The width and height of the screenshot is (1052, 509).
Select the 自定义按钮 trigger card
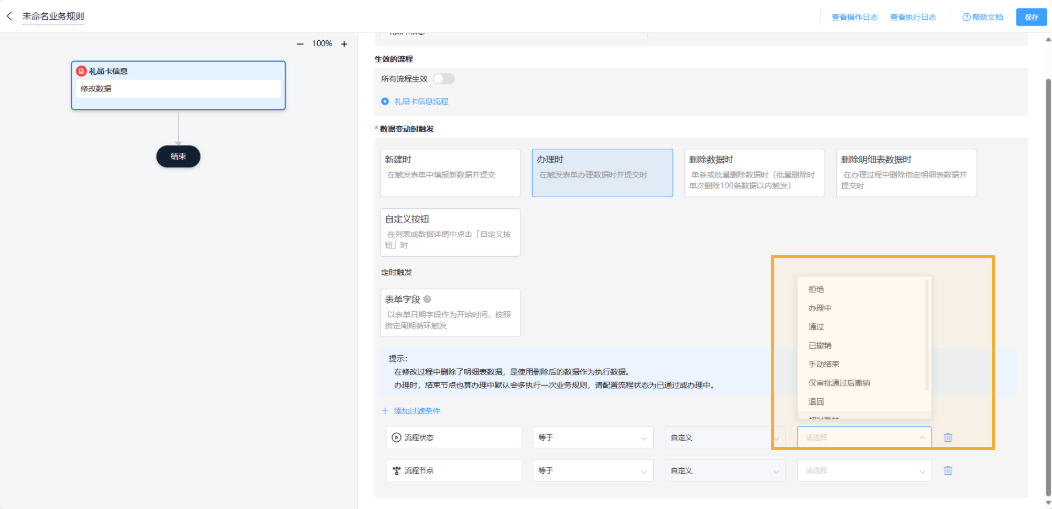pos(450,232)
